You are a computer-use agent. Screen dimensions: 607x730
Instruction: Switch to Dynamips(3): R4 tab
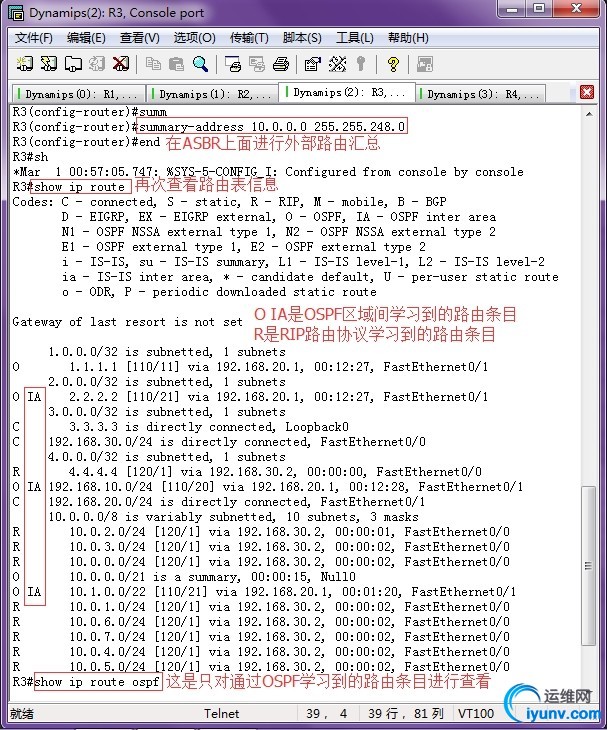click(480, 94)
